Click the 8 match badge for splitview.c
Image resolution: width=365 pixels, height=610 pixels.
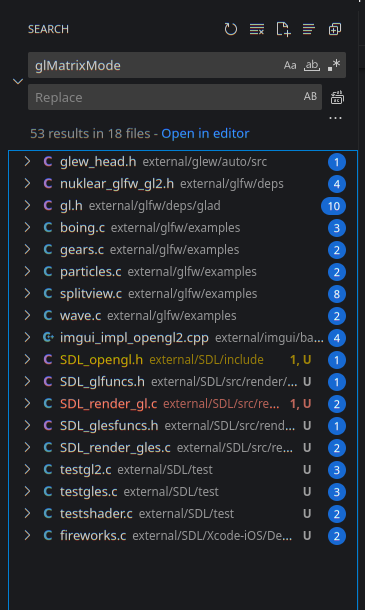pos(337,294)
